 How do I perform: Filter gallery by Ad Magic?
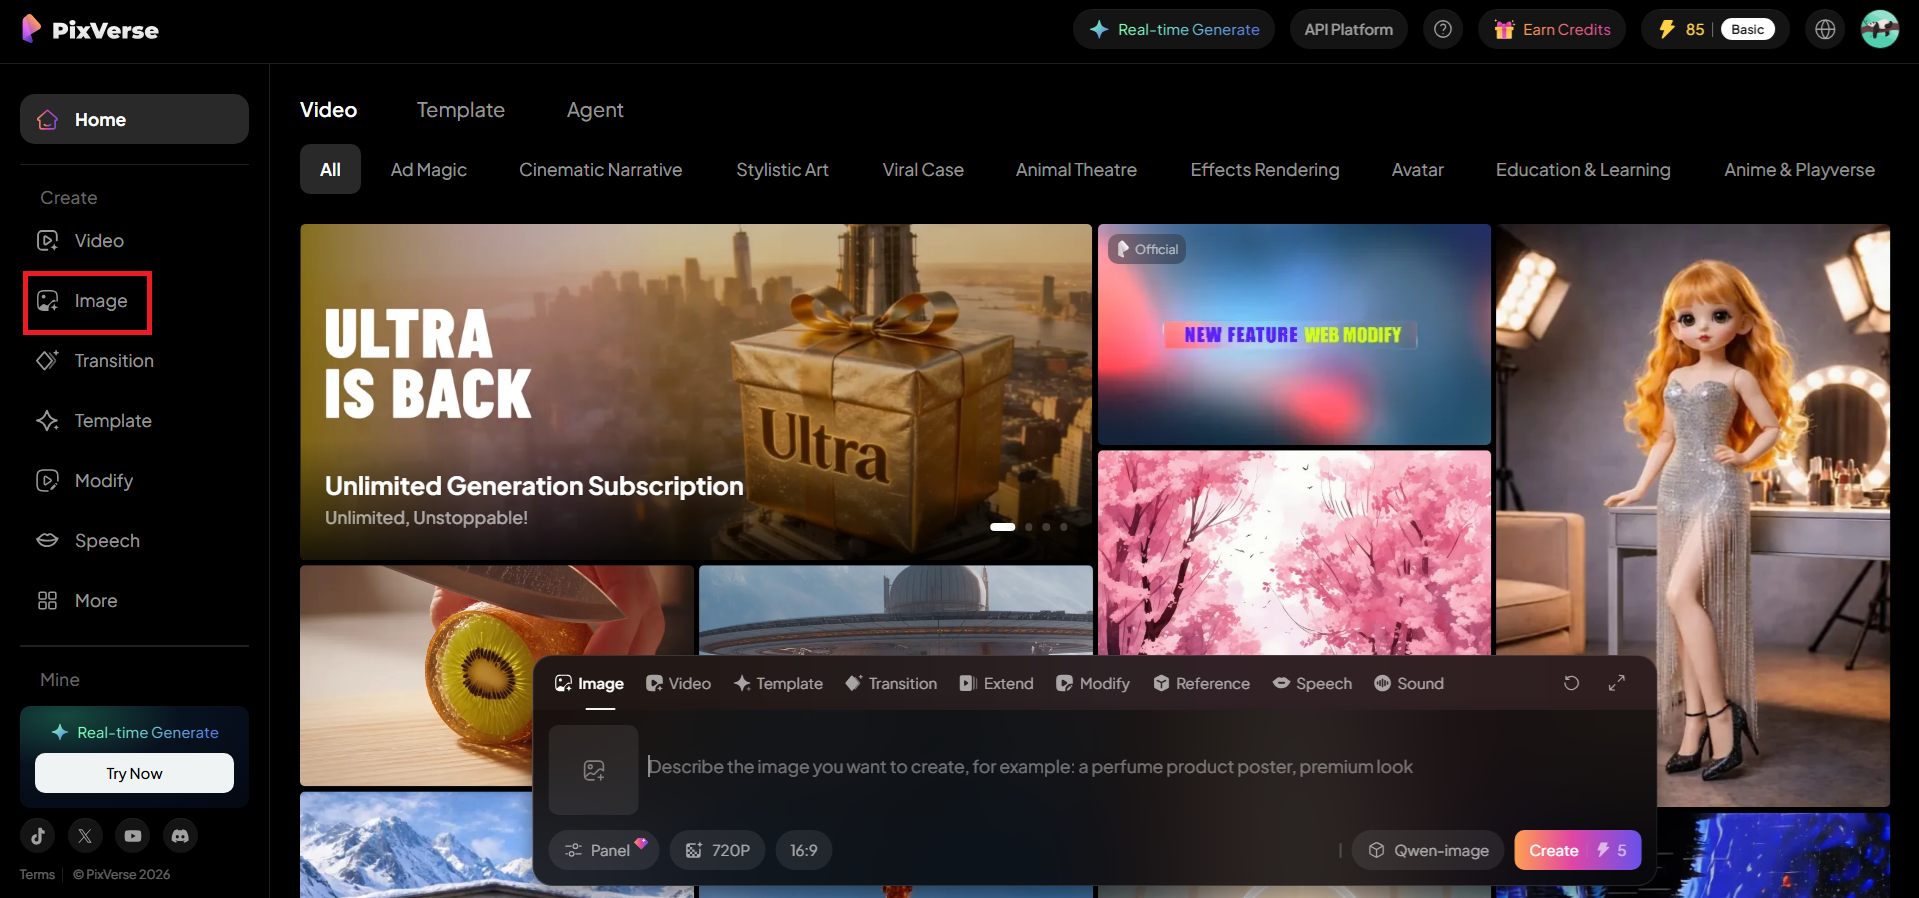(x=429, y=170)
